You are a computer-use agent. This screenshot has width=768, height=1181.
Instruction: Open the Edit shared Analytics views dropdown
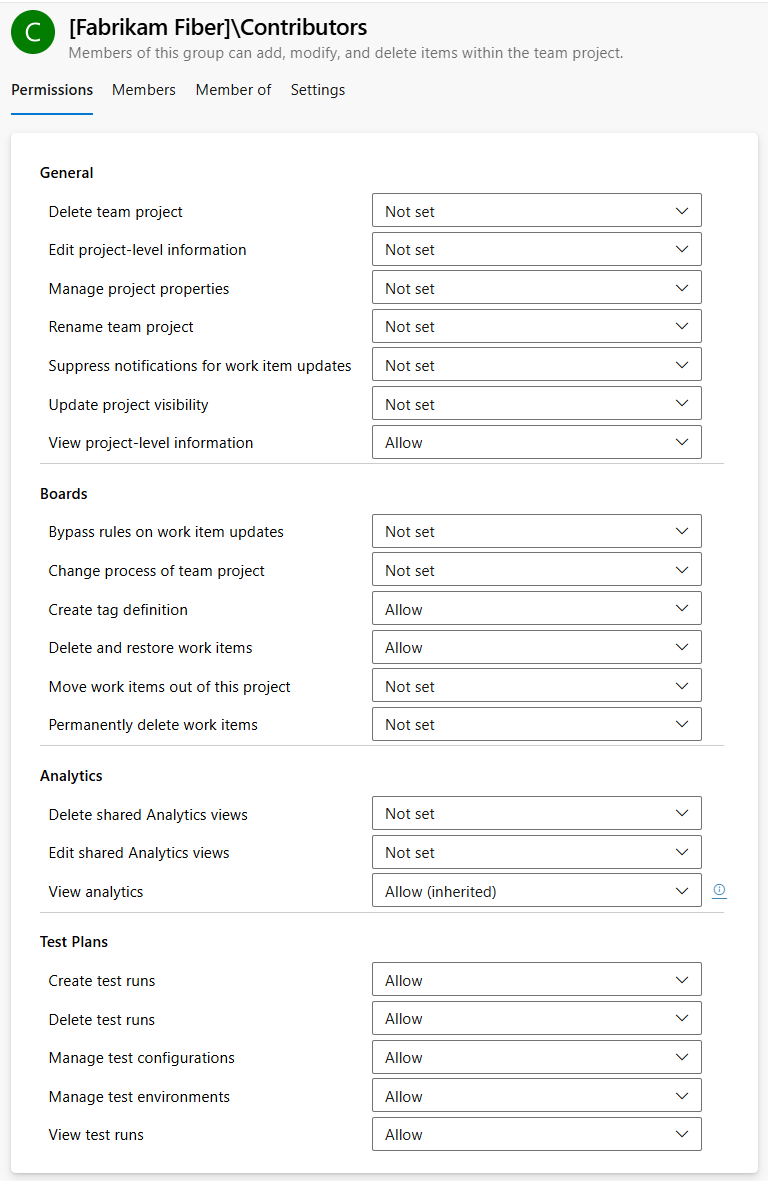point(536,852)
